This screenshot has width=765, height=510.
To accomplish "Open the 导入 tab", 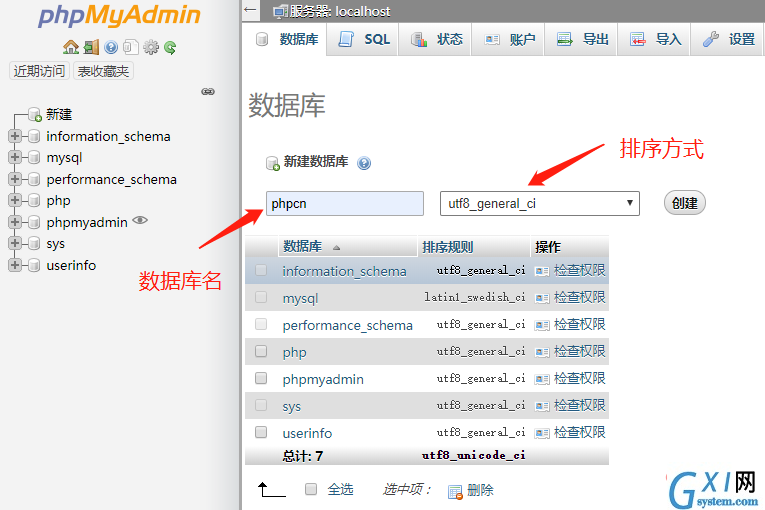I will tap(655, 40).
